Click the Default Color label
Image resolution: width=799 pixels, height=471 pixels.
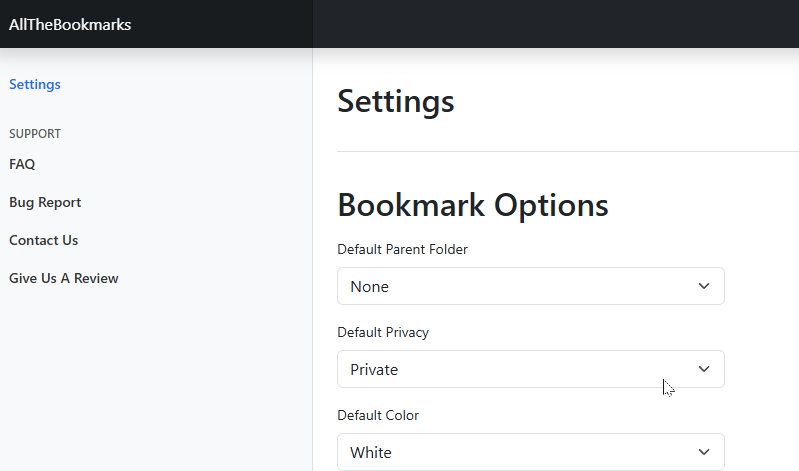coord(378,415)
